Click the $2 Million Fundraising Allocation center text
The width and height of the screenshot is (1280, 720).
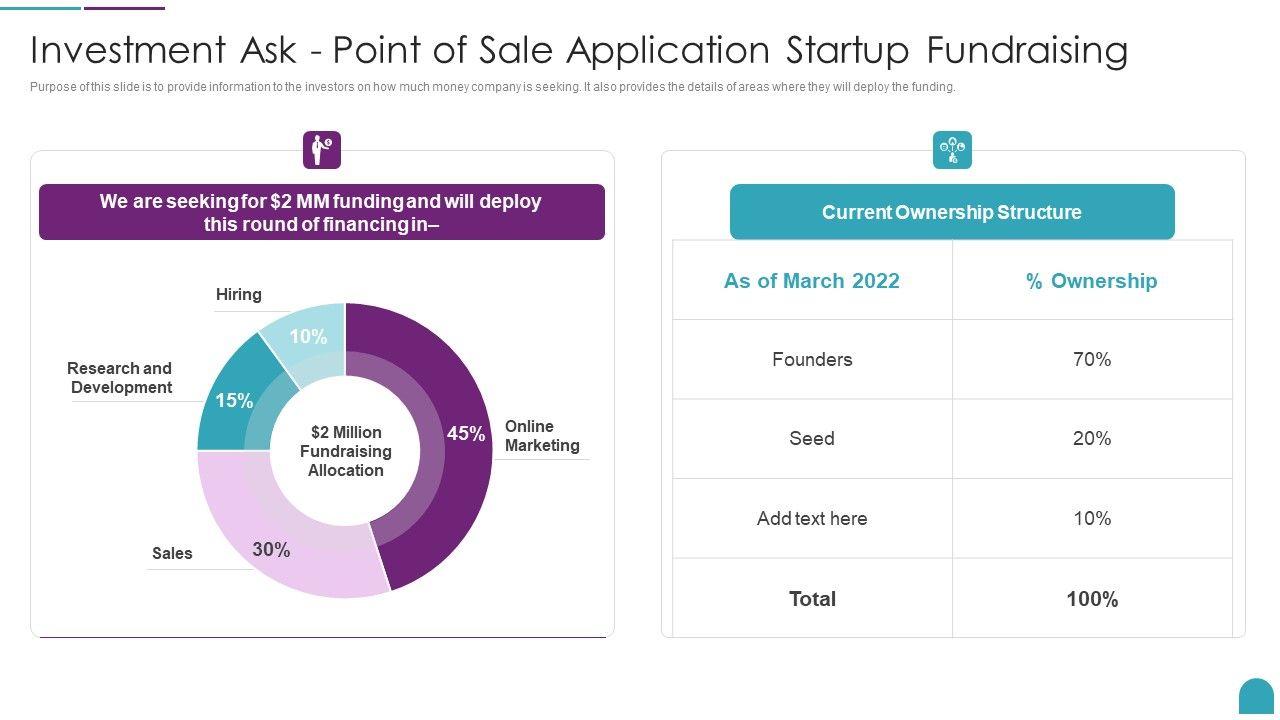[345, 451]
